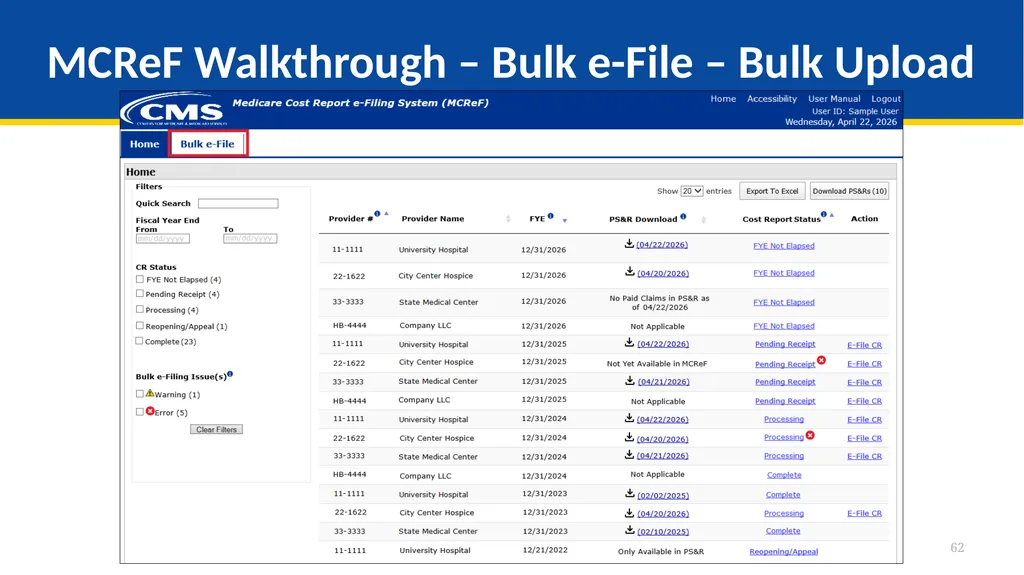
Task: Click download icon in City Center Hospice 12/31/2026 row
Action: click(x=630, y=271)
